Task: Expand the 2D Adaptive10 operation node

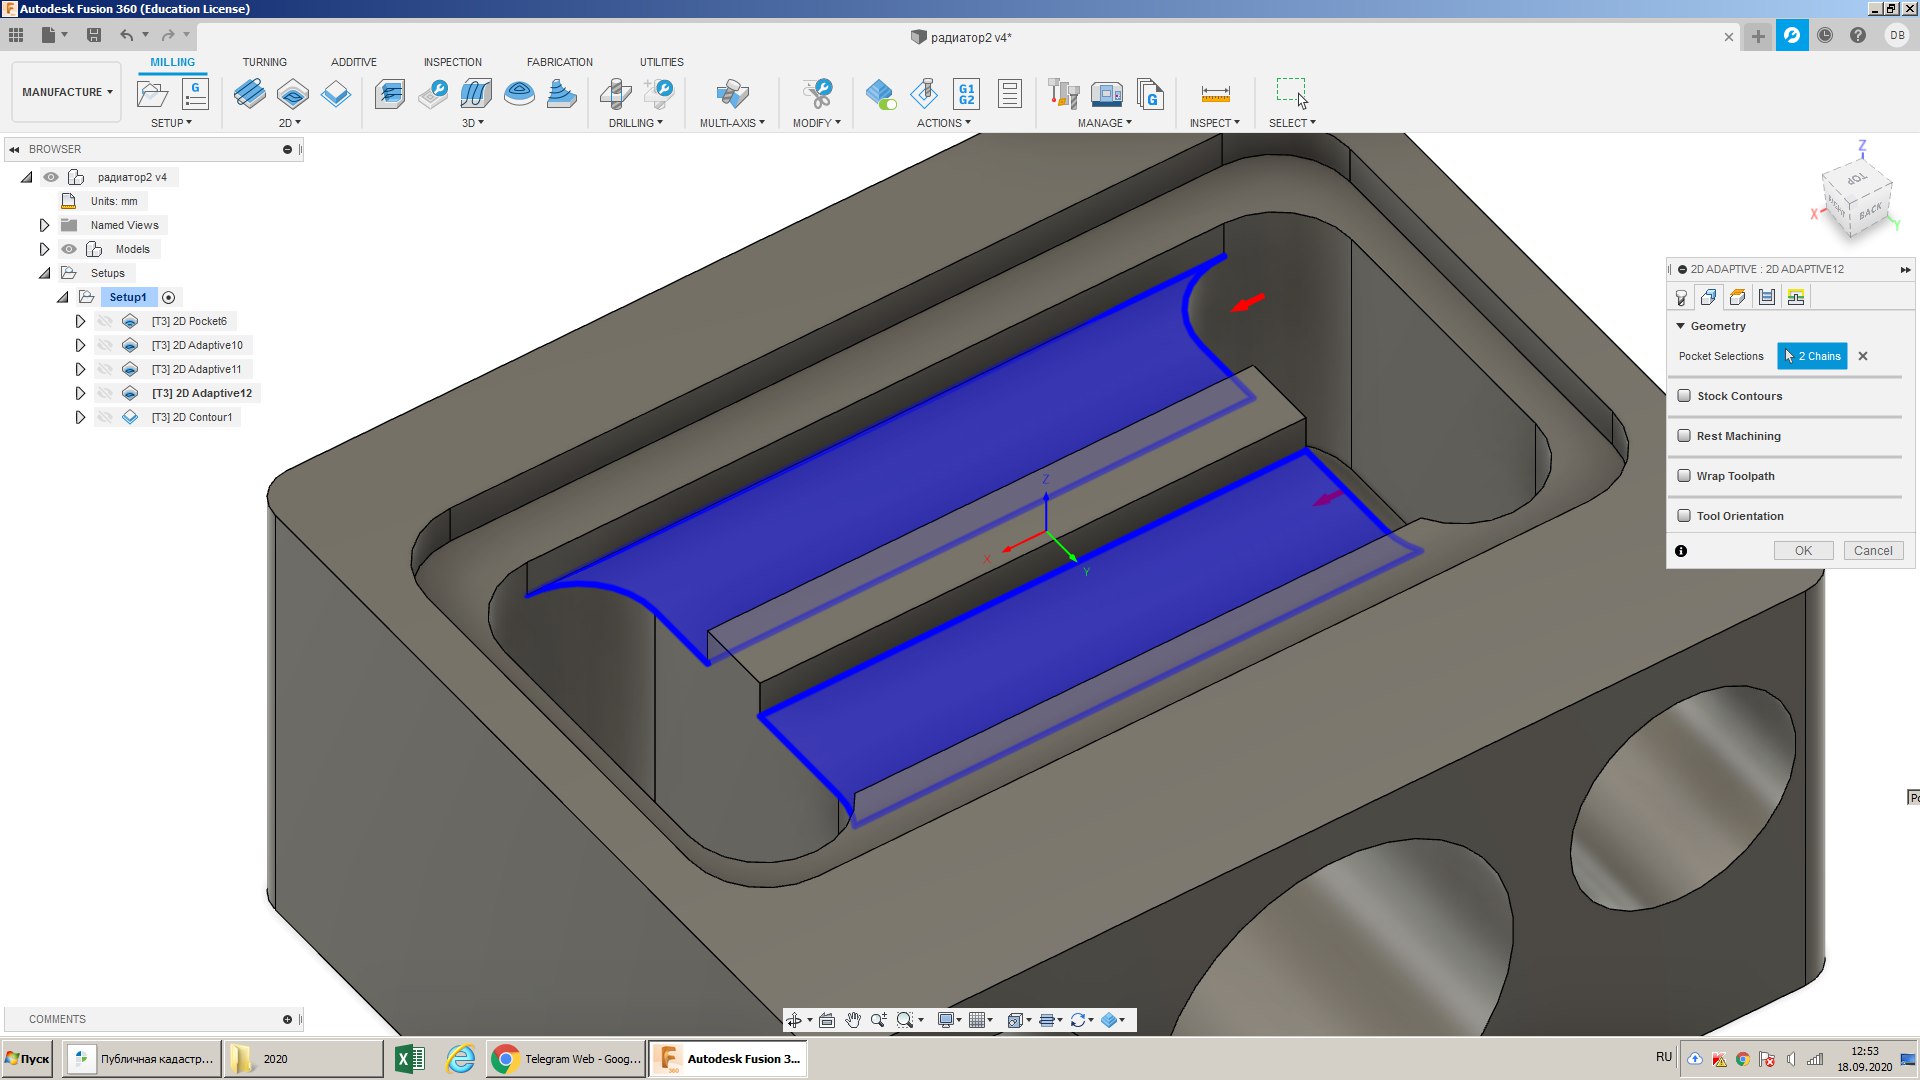Action: point(80,345)
